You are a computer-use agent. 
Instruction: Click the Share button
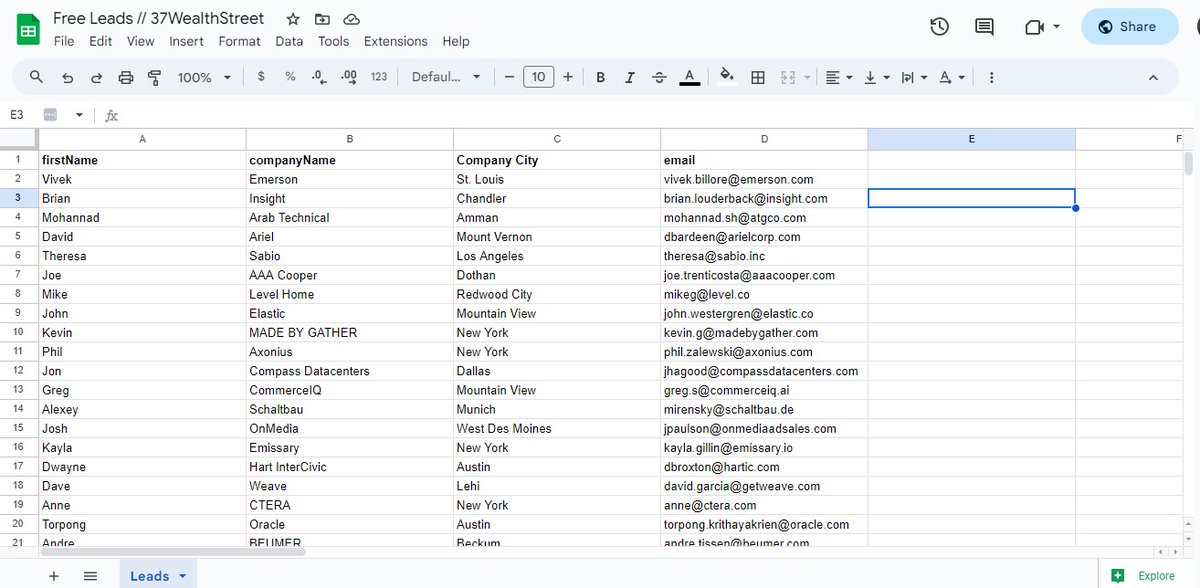click(x=1129, y=27)
